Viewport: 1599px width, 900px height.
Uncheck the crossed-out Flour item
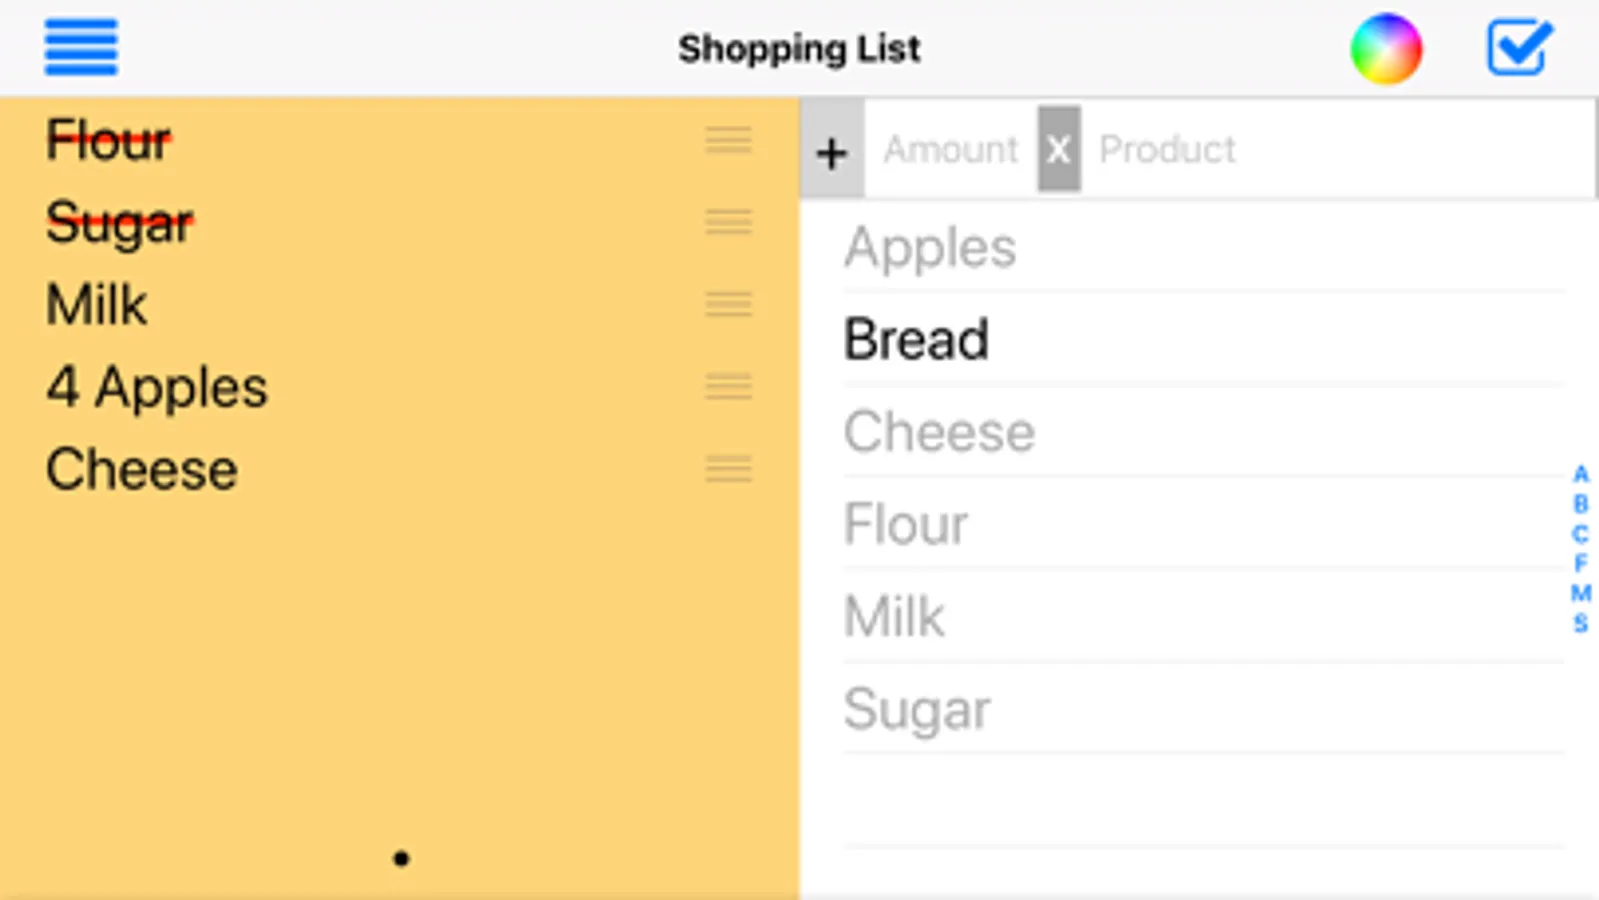108,140
